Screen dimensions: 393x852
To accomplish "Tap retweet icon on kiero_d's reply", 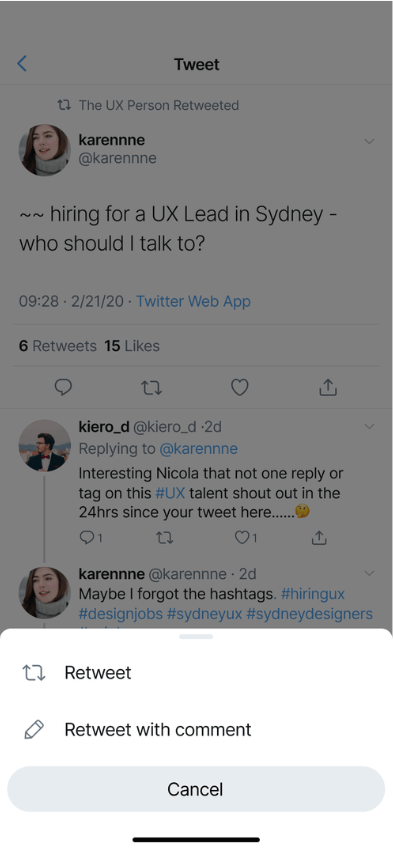I will coord(165,538).
